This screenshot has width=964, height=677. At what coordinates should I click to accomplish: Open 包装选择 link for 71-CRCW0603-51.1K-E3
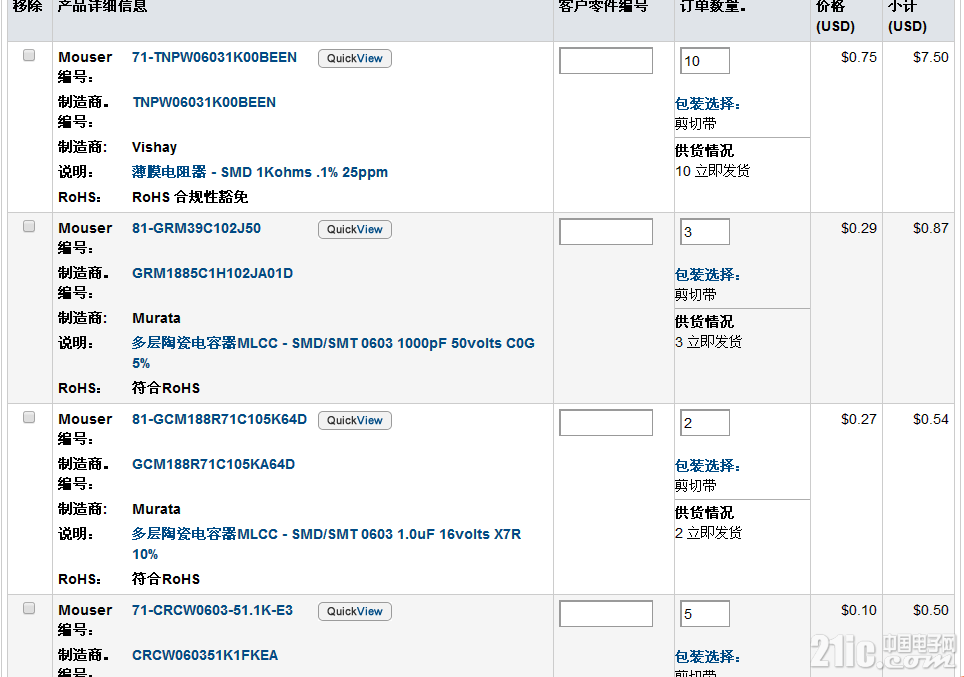pyautogui.click(x=708, y=657)
